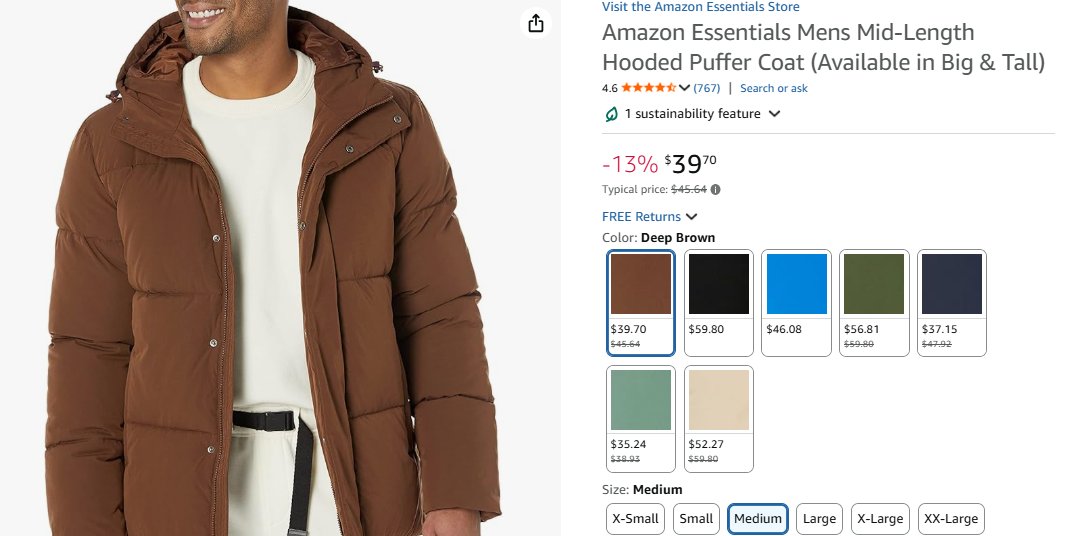Screen dimensions: 1084x536
Task: Expand the sustainability feature dropdown
Action: (x=773, y=114)
